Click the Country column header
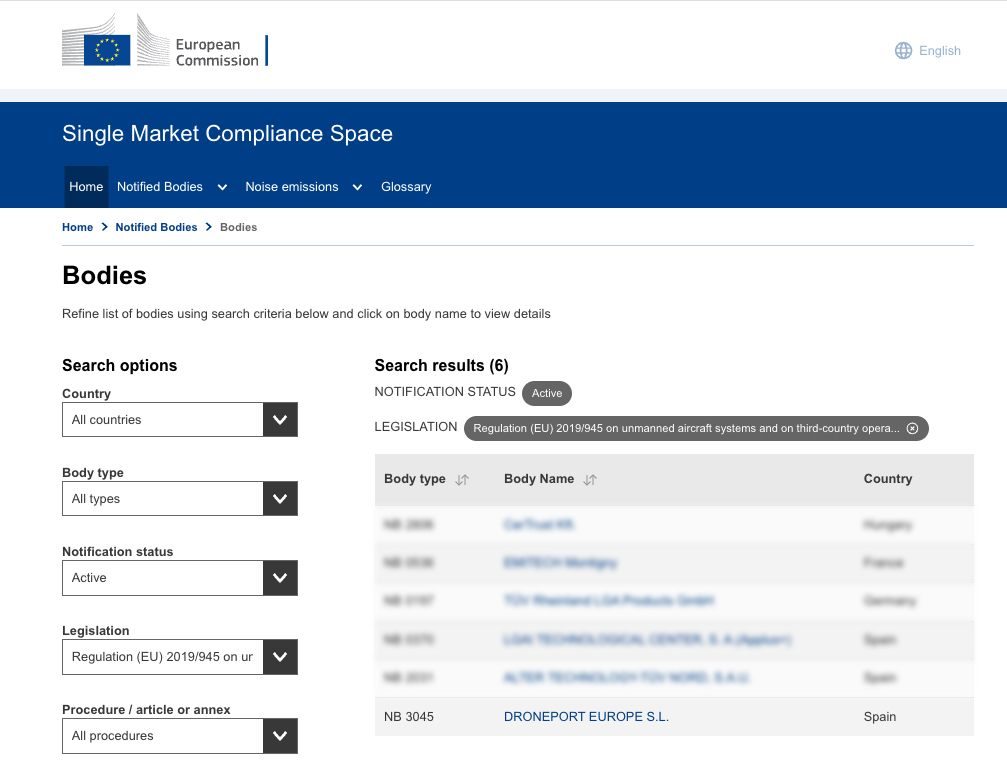 (888, 479)
